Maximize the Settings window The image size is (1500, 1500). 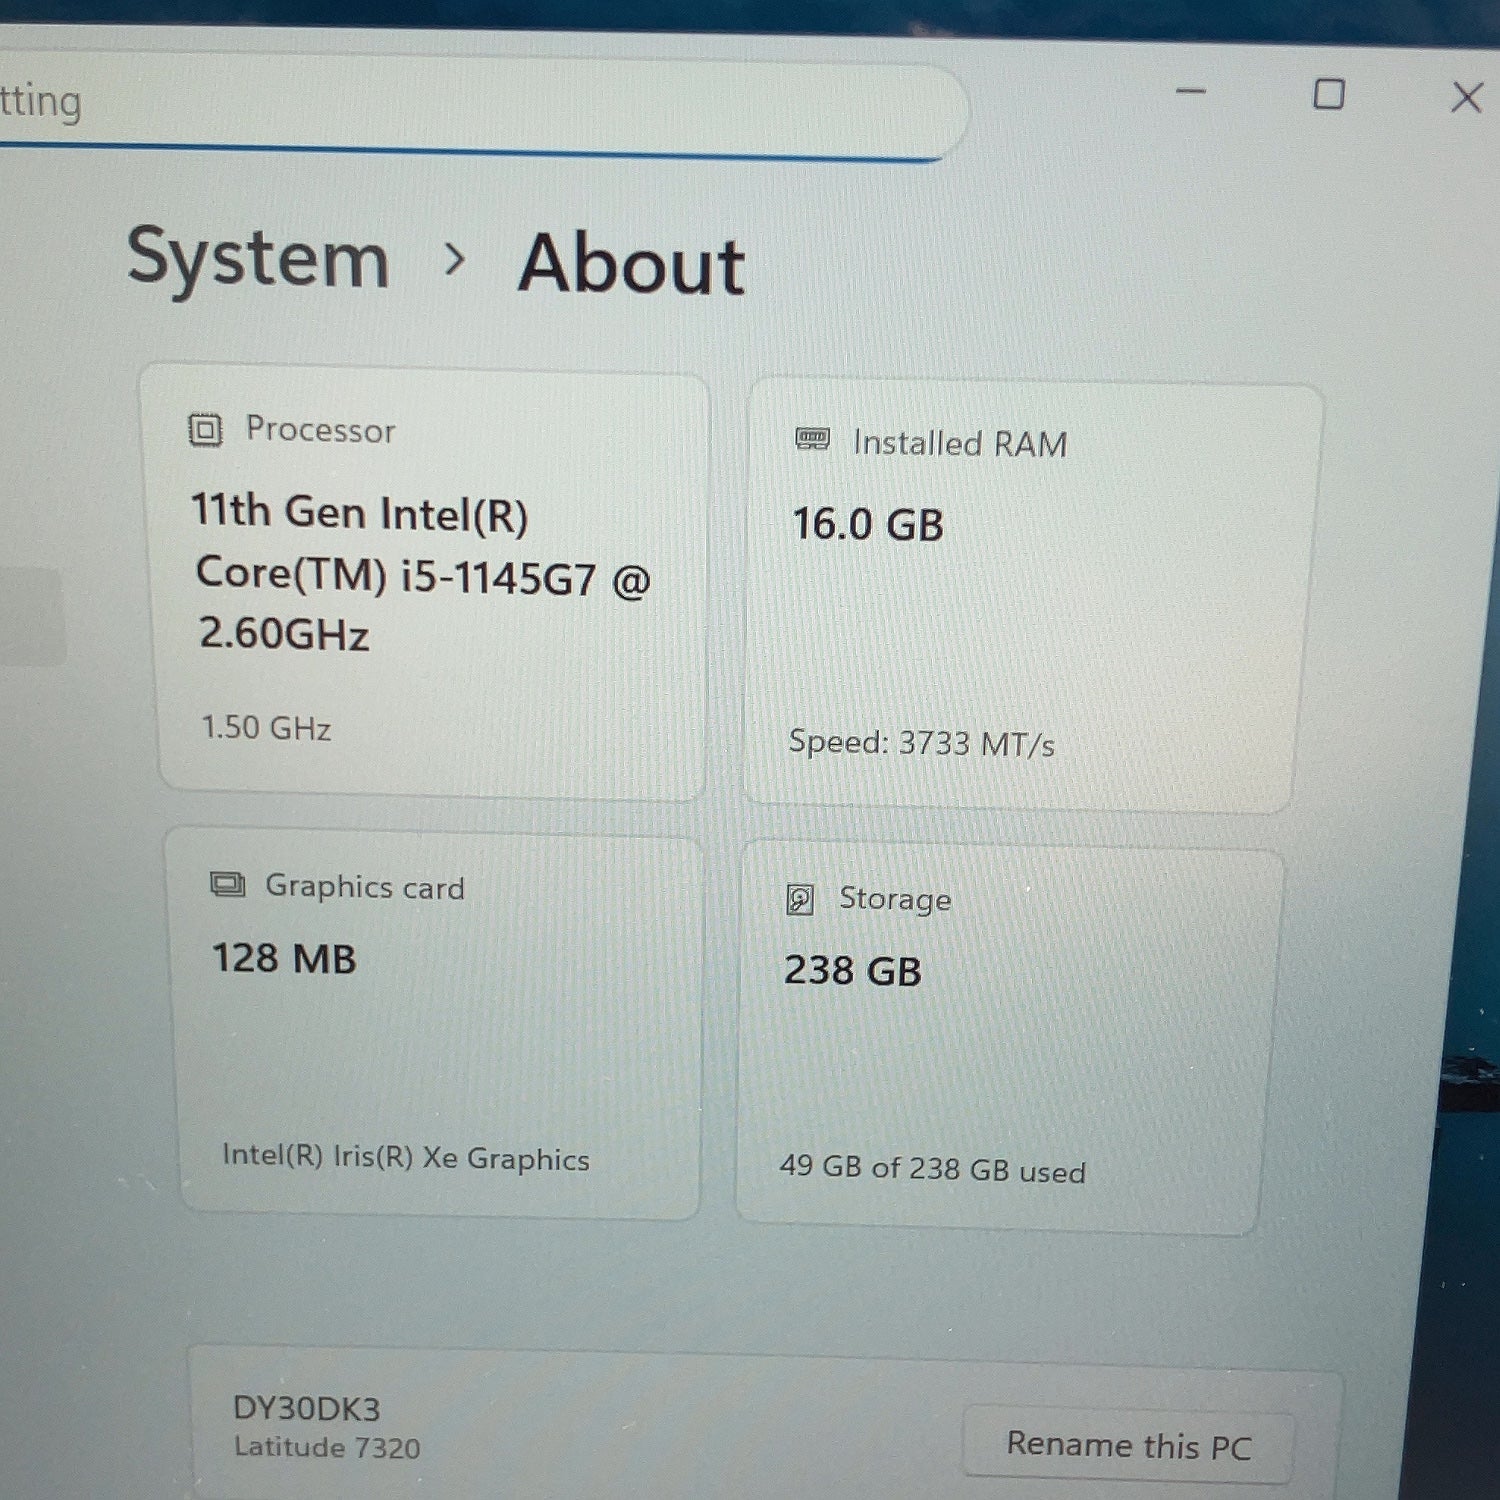[x=1328, y=94]
